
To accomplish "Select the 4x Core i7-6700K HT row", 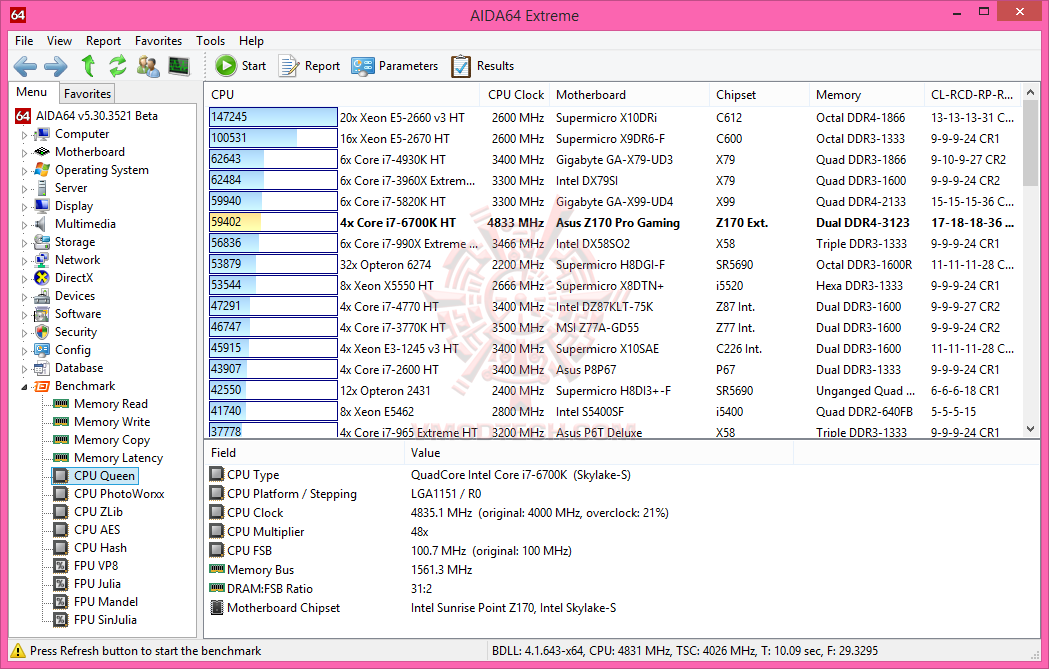I will click(612, 223).
